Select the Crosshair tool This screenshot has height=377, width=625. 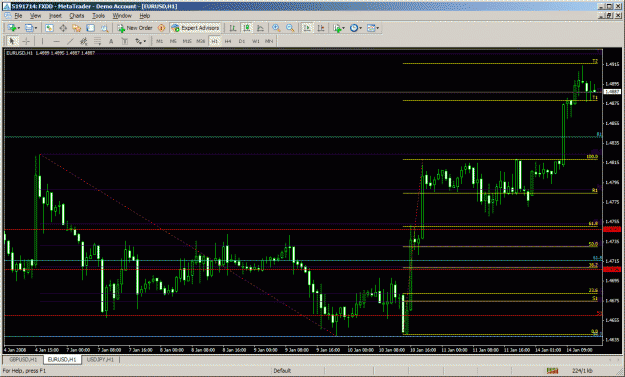26,41
